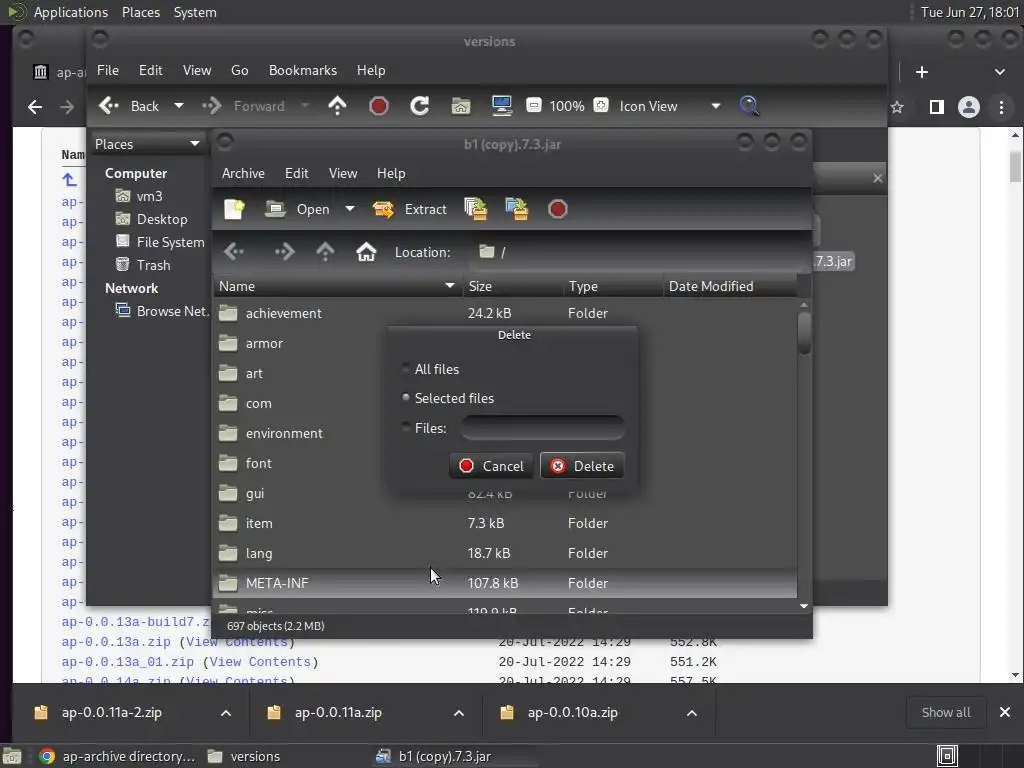Click the red Stop icon in archive toolbar
1024x768 pixels.
pyautogui.click(x=557, y=209)
